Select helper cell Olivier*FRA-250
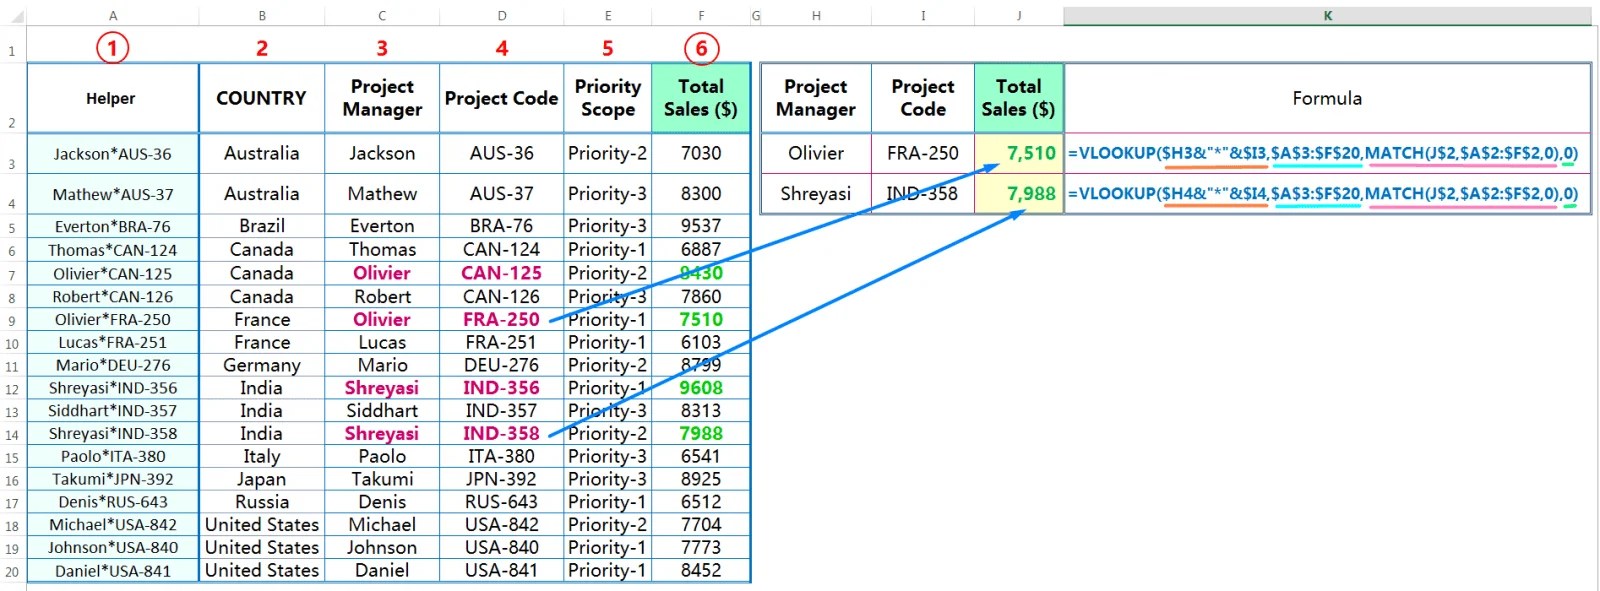This screenshot has height=591, width=1600. [x=113, y=320]
